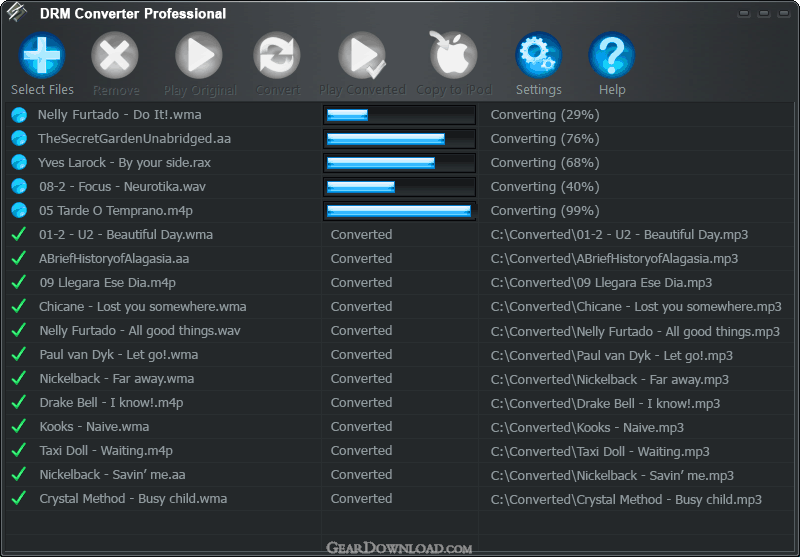Click the Copy to iPod apple icon
The width and height of the screenshot is (800, 557).
[453, 54]
